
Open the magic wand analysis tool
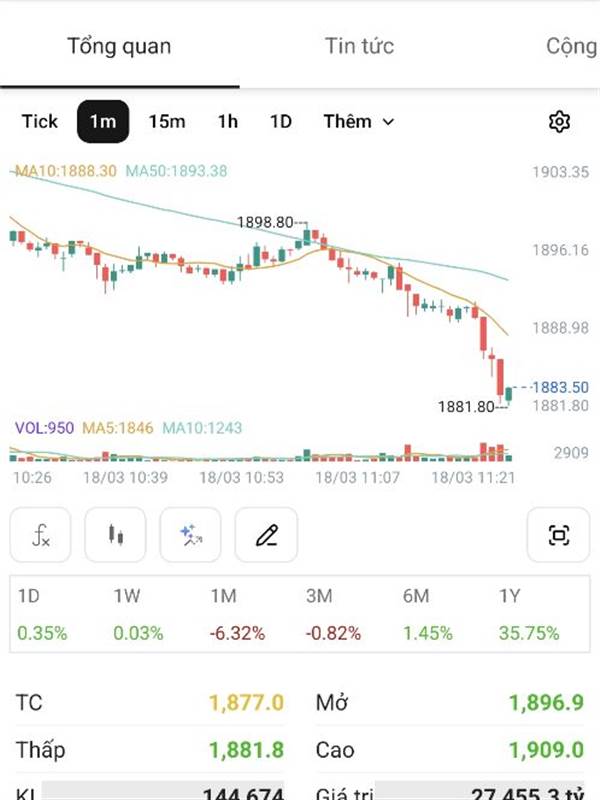click(x=191, y=535)
